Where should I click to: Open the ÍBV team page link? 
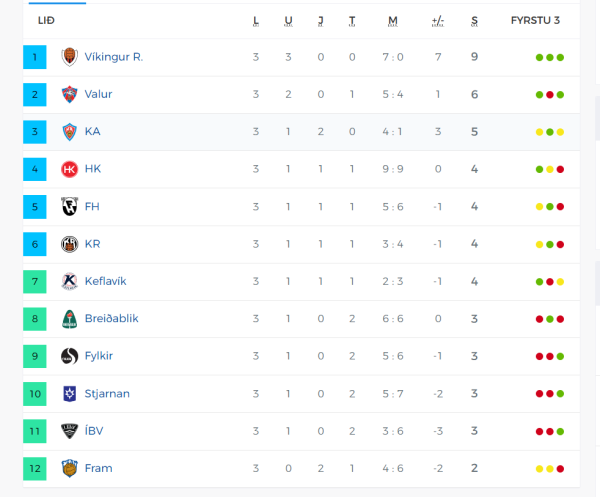tap(94, 431)
